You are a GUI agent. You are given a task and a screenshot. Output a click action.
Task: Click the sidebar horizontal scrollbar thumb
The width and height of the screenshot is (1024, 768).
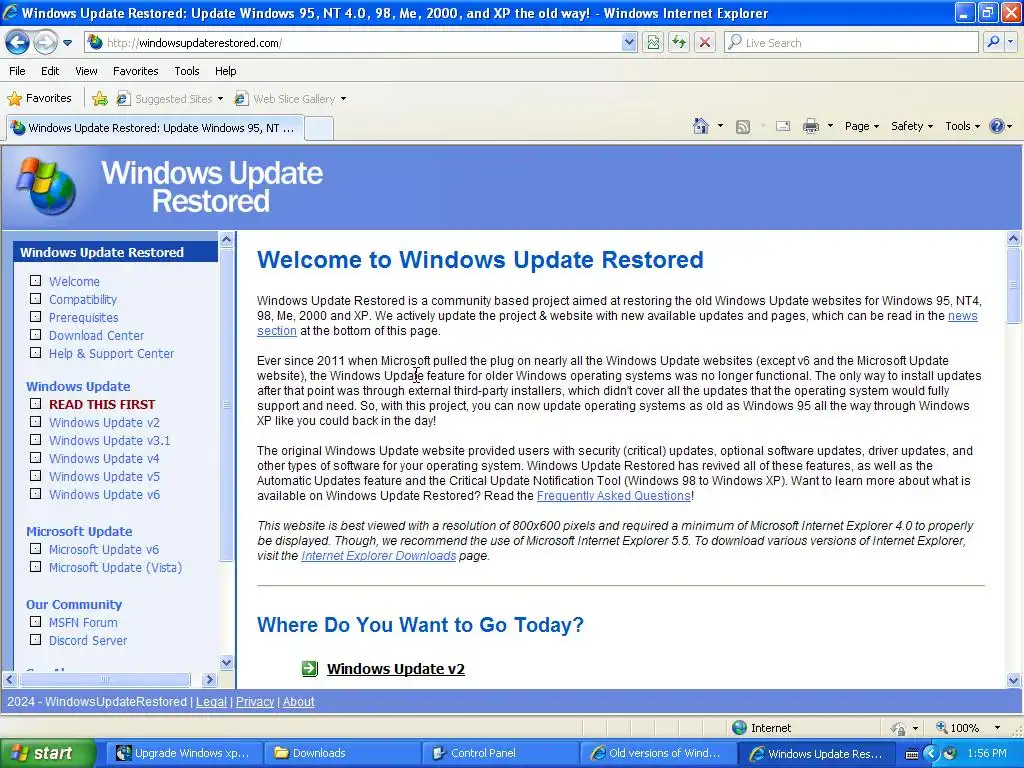(x=104, y=679)
